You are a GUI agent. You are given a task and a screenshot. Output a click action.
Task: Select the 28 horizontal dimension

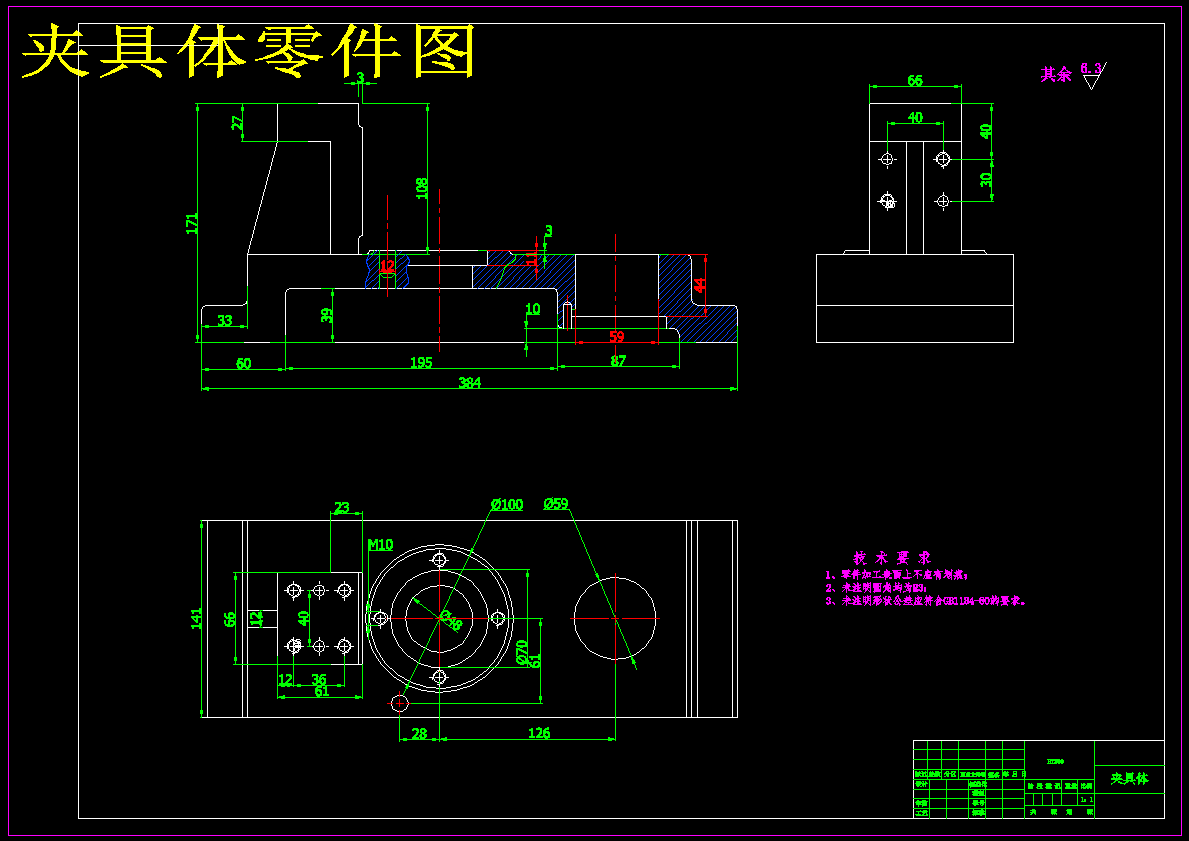point(419,733)
